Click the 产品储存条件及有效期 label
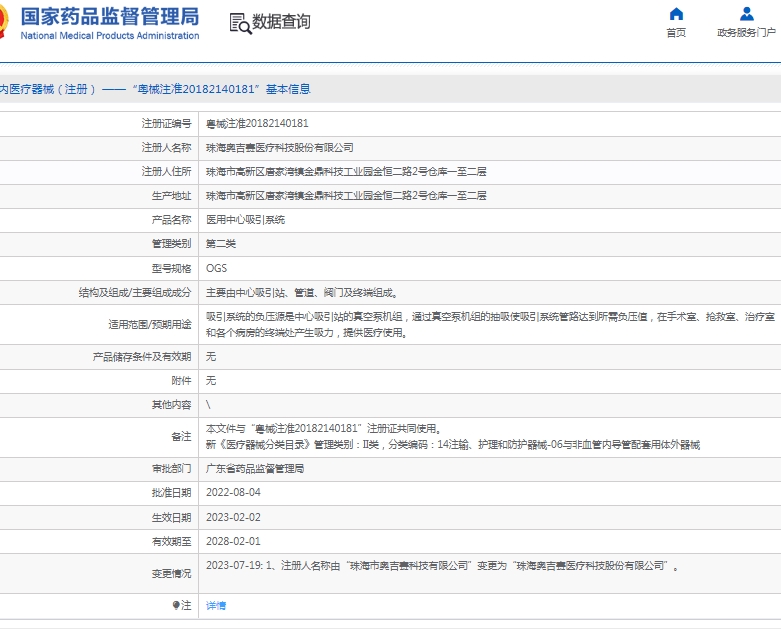781x629 pixels. 142,357
